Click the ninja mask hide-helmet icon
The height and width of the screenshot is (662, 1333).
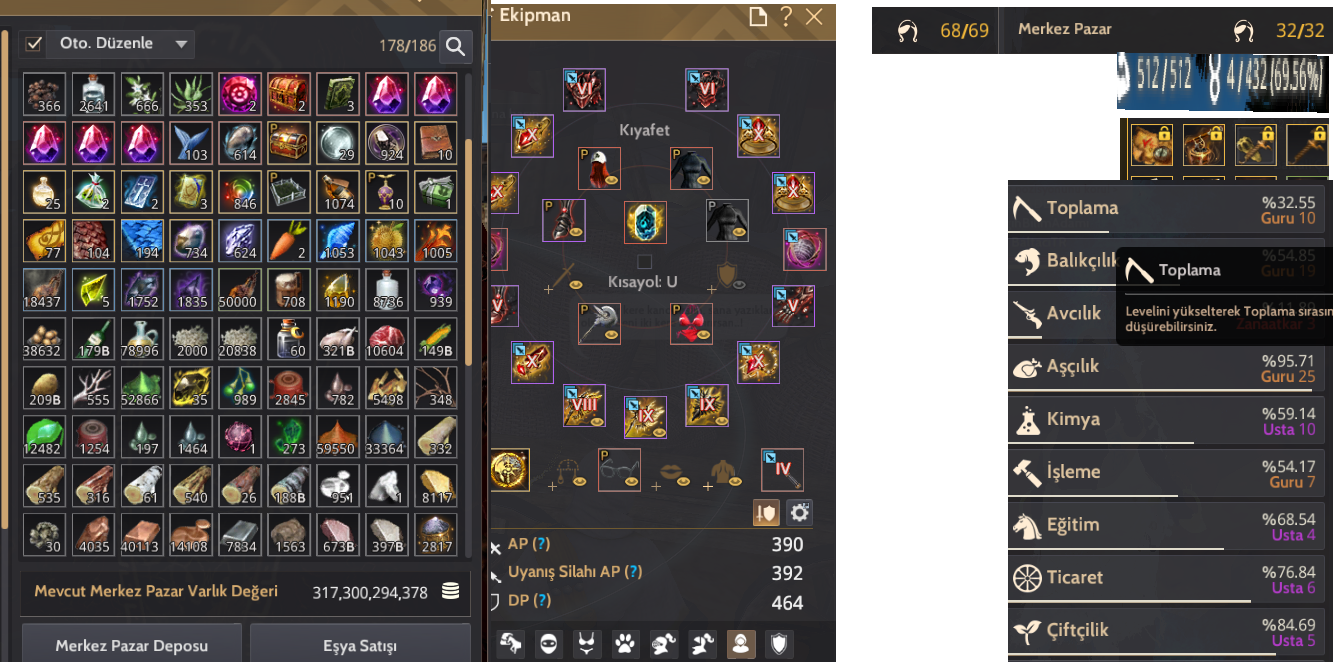click(548, 644)
